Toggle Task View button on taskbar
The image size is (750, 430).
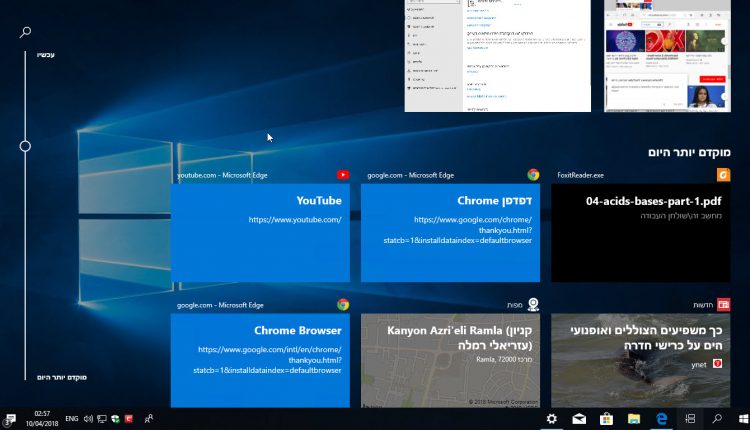pos(690,419)
